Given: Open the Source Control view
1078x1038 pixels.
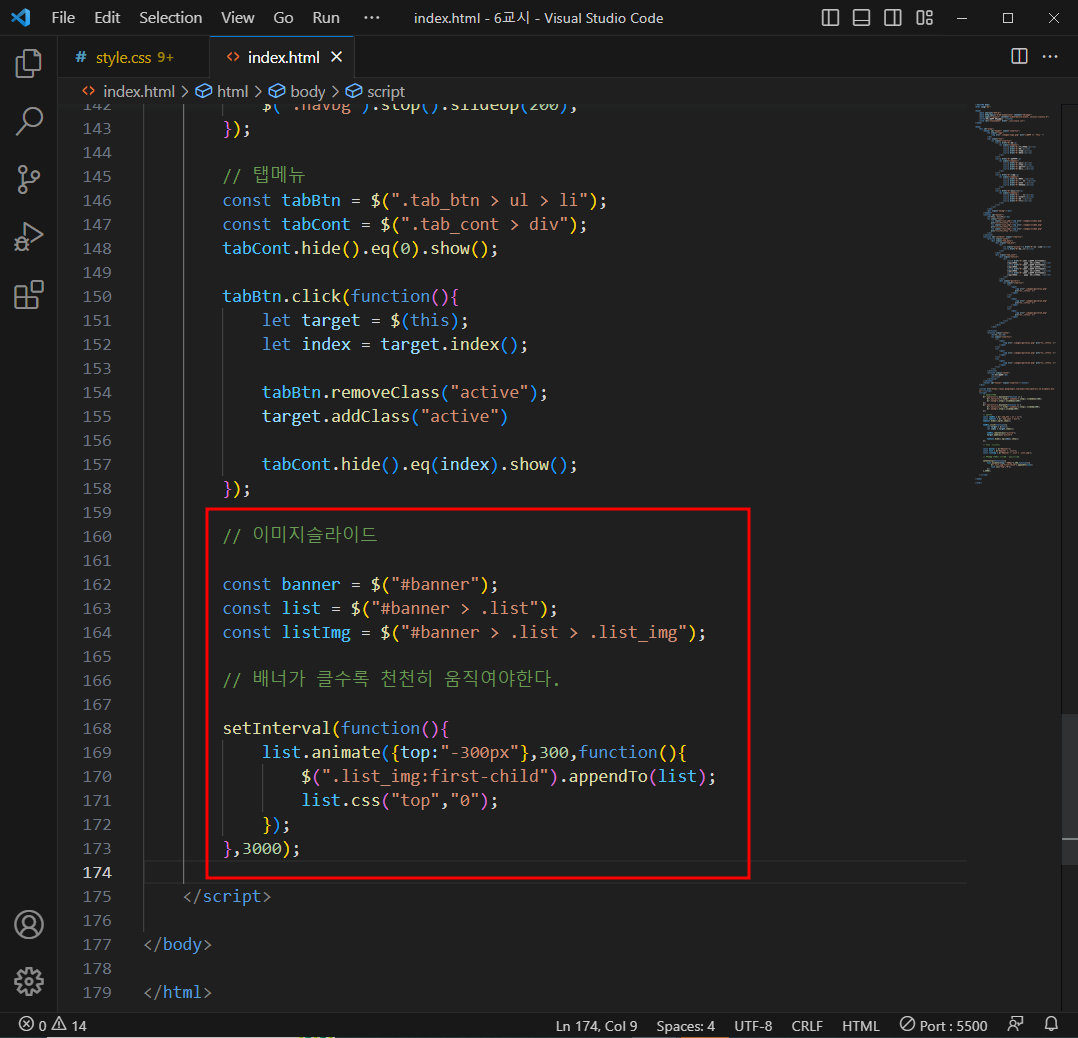Looking at the screenshot, I should pos(28,179).
